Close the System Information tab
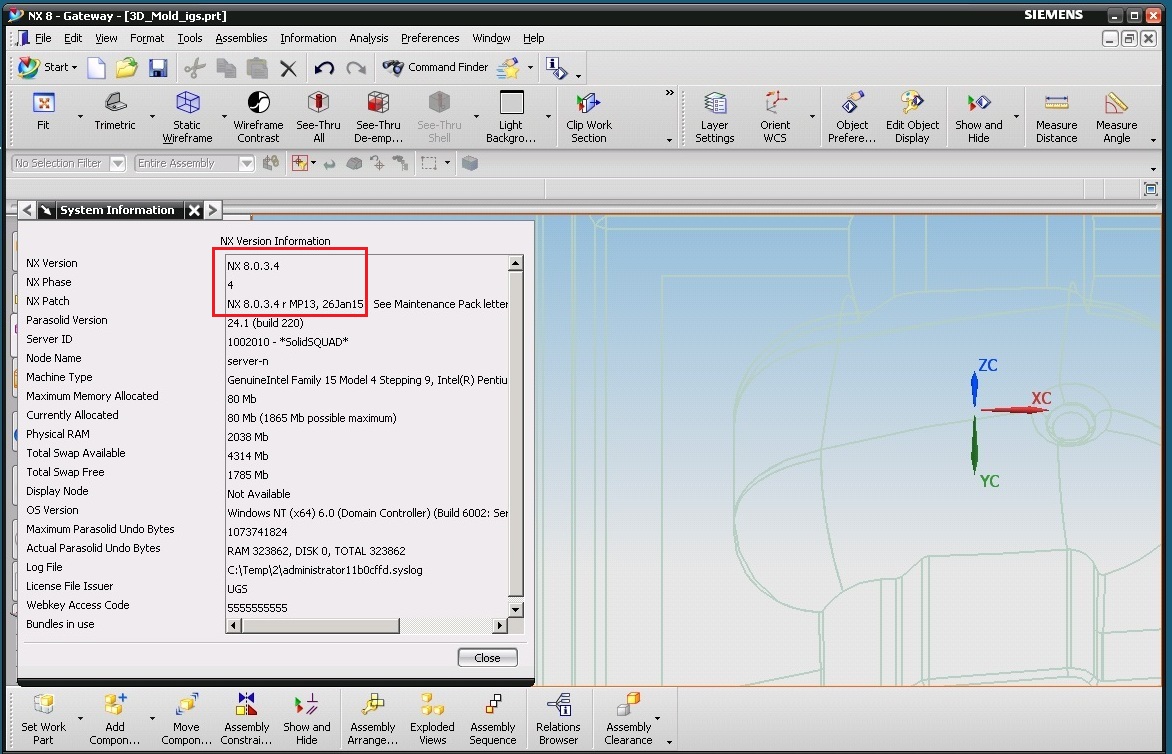The width and height of the screenshot is (1172, 754). click(194, 211)
